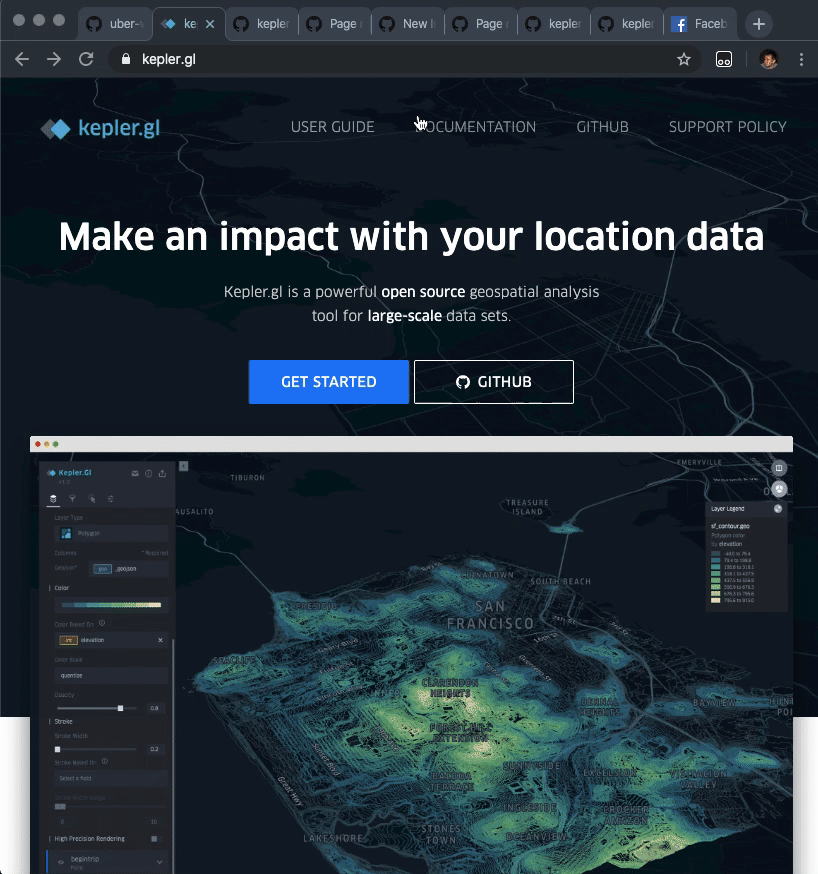Select the Layers tab icon in the side panel
The width and height of the screenshot is (818, 874).
pyautogui.click(x=53, y=498)
